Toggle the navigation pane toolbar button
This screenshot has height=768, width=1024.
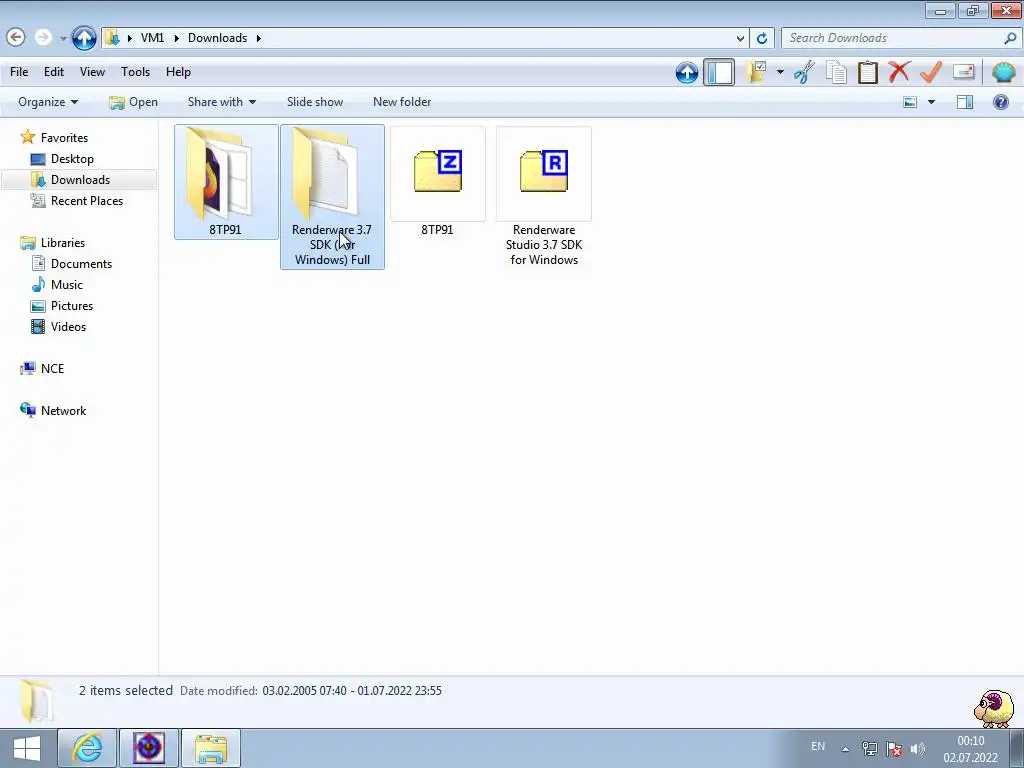click(719, 72)
